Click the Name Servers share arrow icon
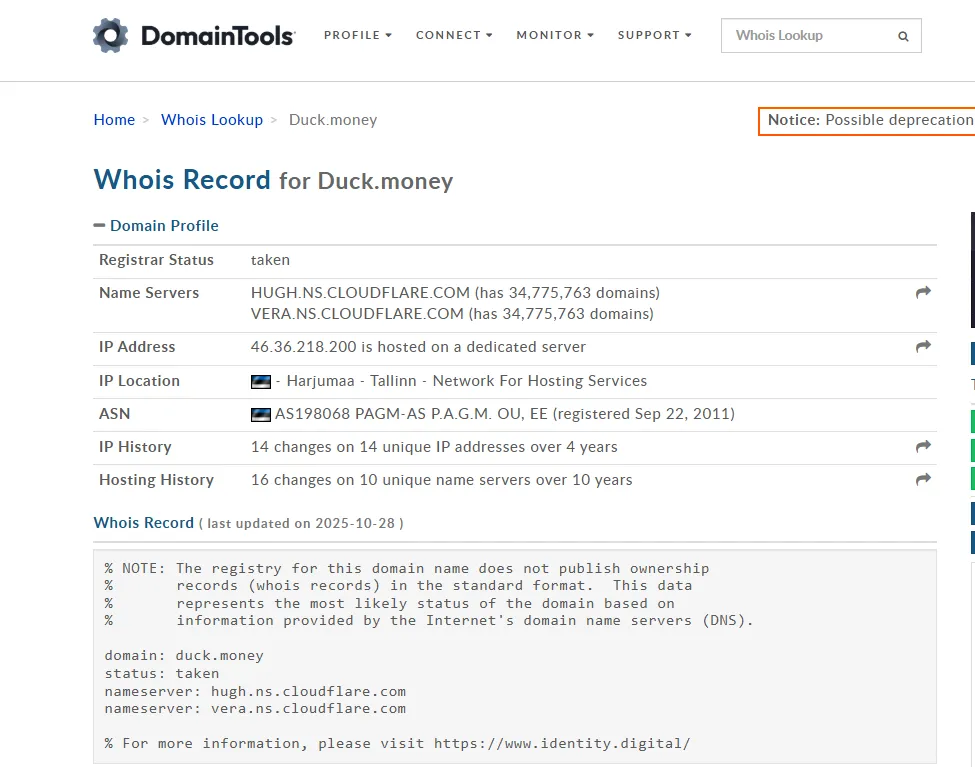The width and height of the screenshot is (975, 767). [x=923, y=292]
